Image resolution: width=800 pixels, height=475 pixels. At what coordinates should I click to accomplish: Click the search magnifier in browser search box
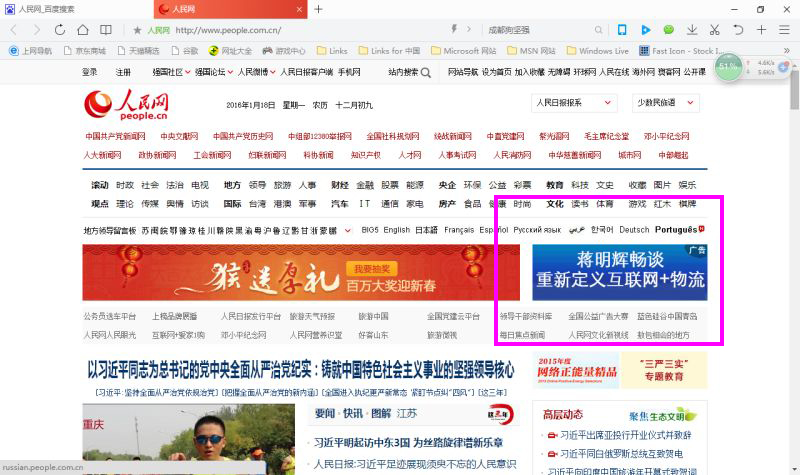tap(598, 30)
